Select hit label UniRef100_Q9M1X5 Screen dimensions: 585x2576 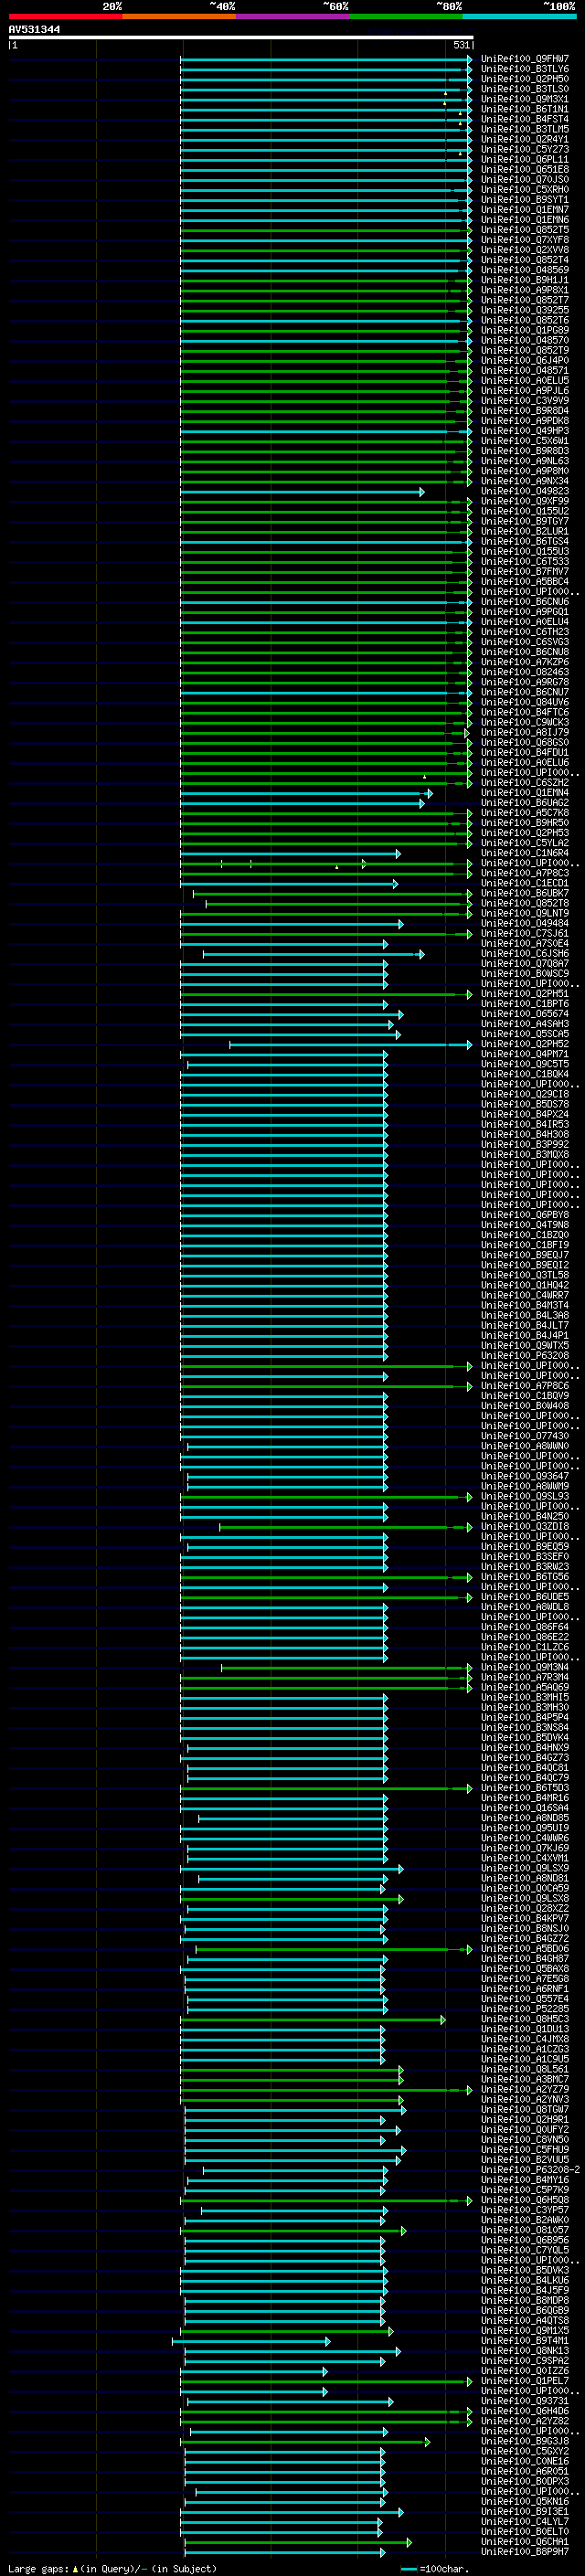pyautogui.click(x=525, y=2330)
